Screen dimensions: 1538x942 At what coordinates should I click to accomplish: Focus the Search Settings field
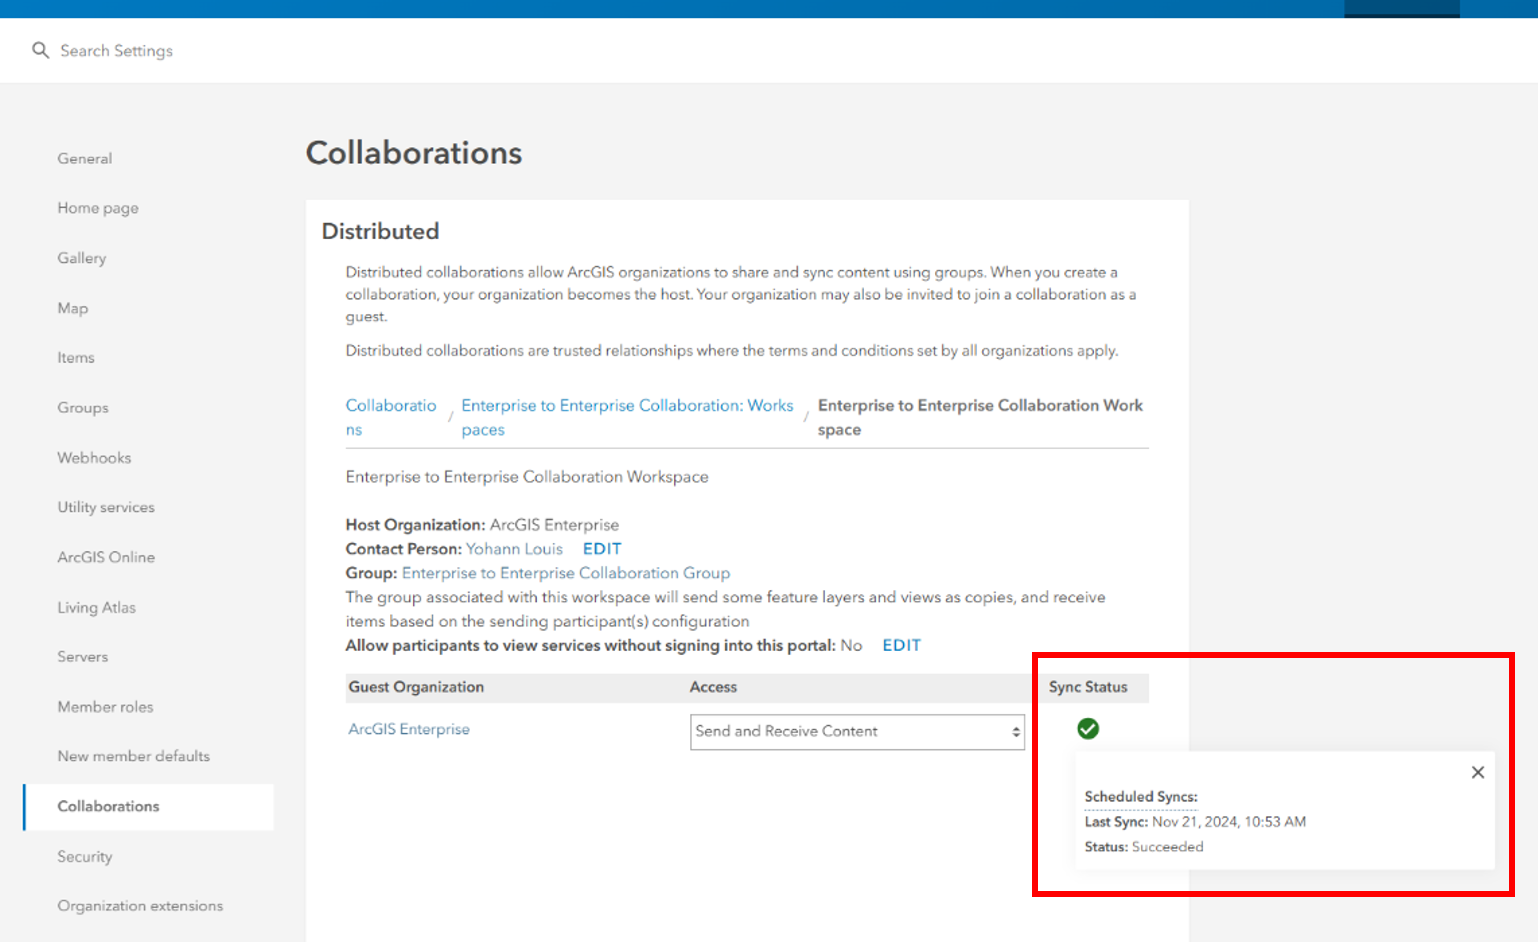(116, 51)
